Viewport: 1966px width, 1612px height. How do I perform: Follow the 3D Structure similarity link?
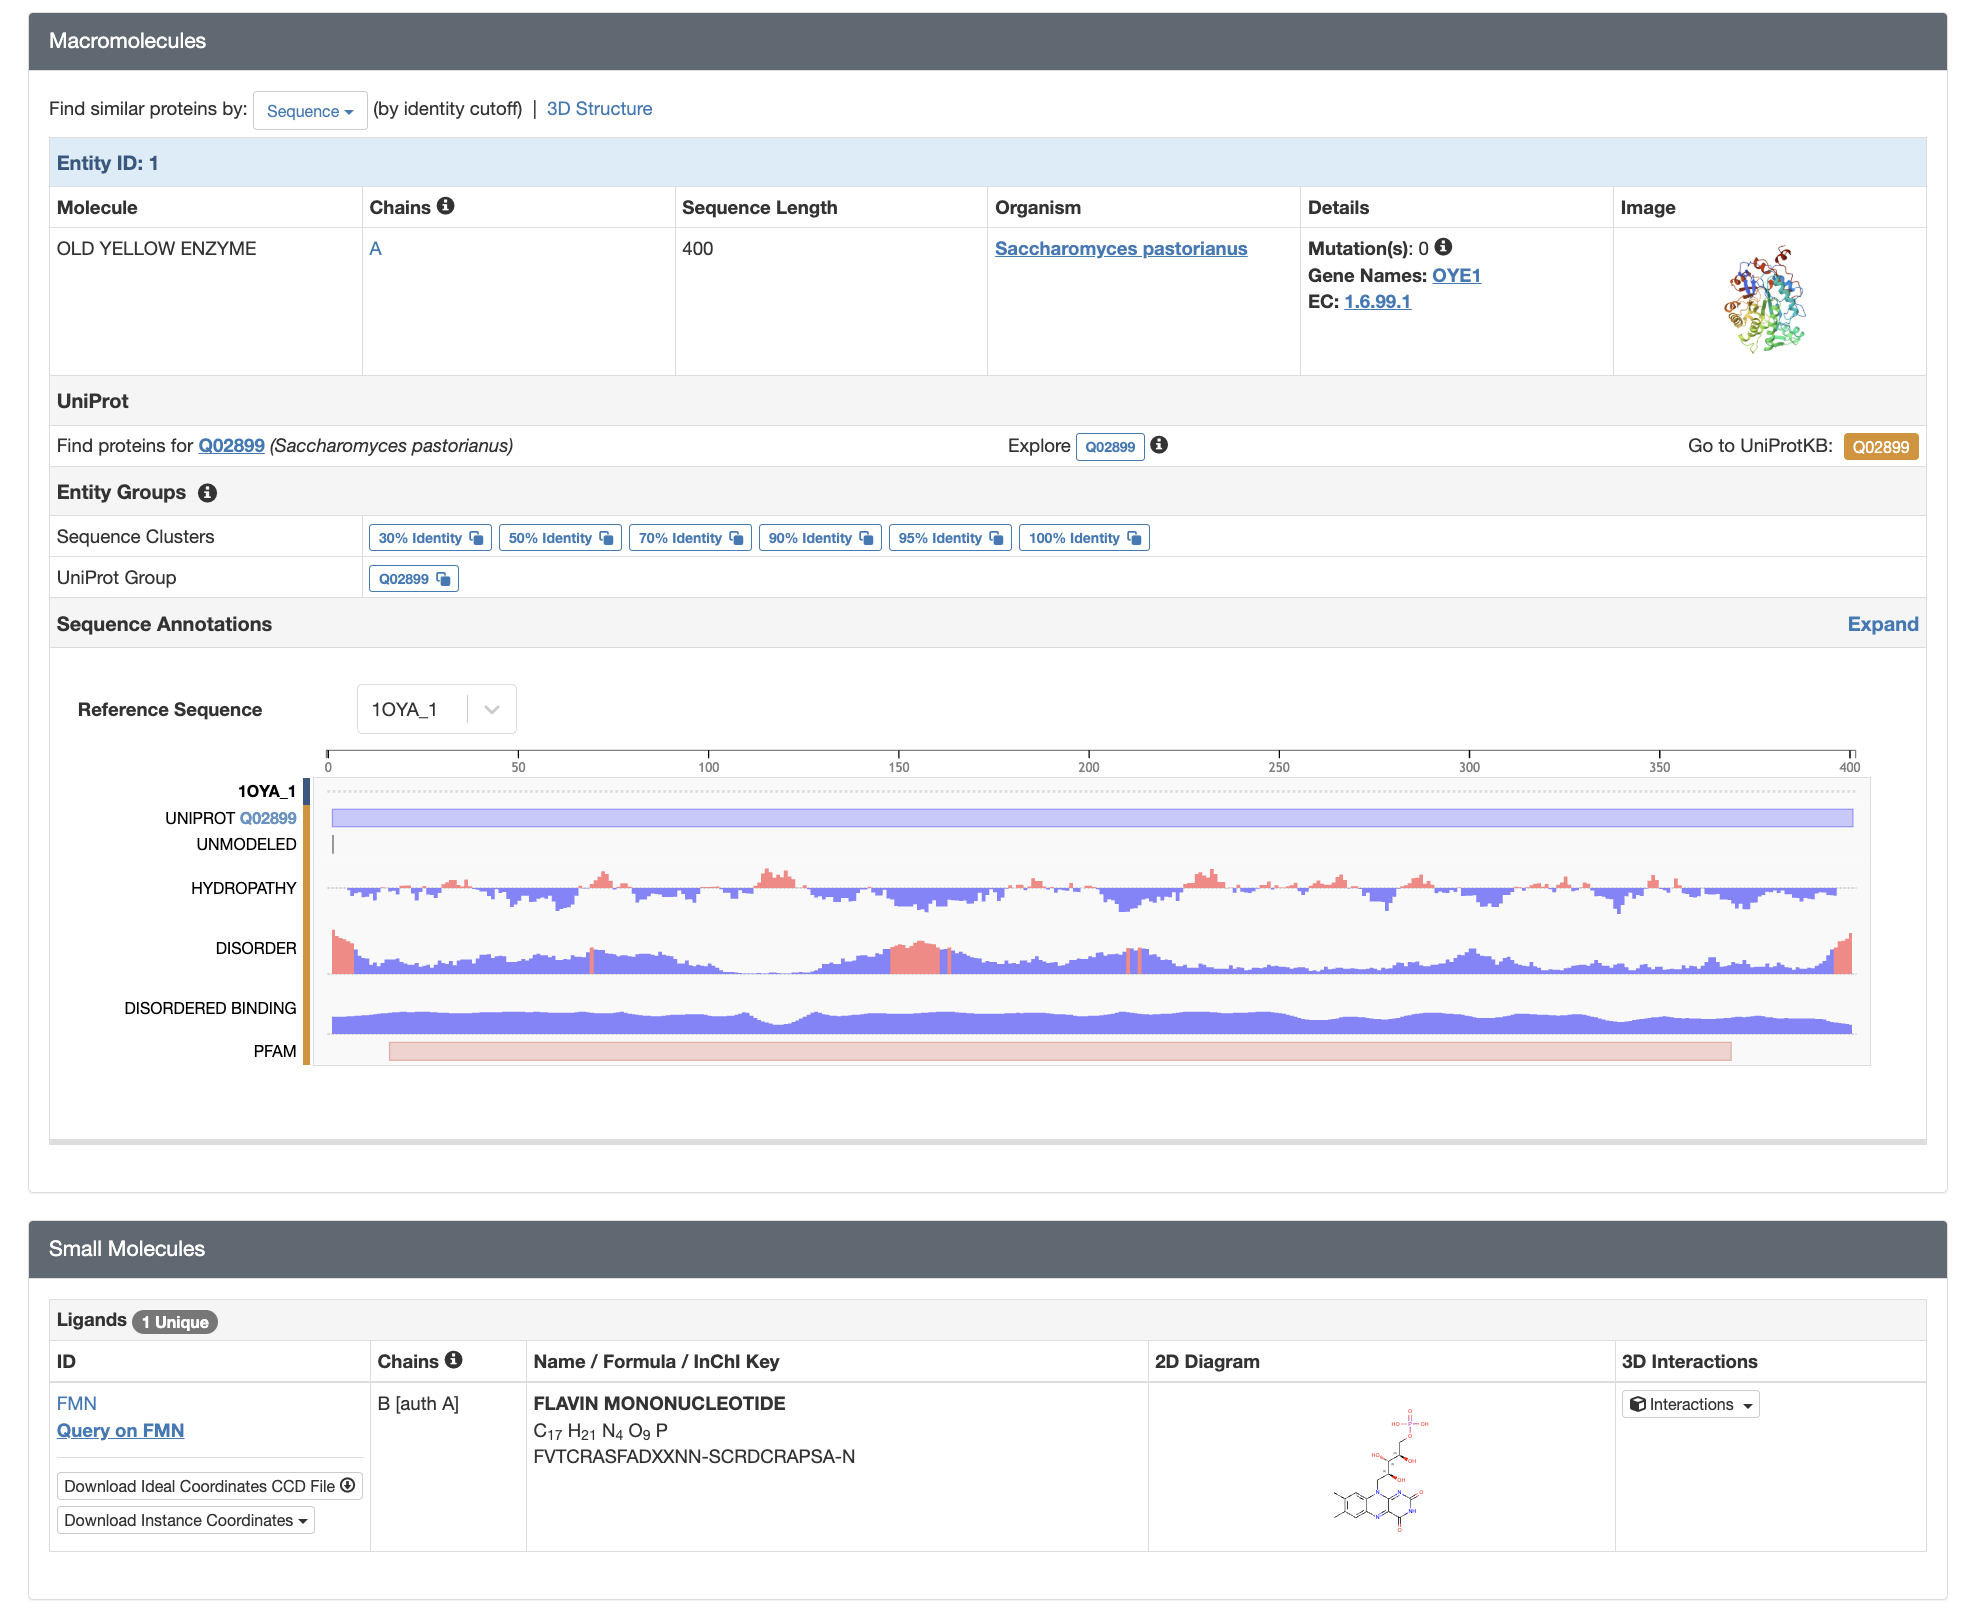pyautogui.click(x=599, y=109)
